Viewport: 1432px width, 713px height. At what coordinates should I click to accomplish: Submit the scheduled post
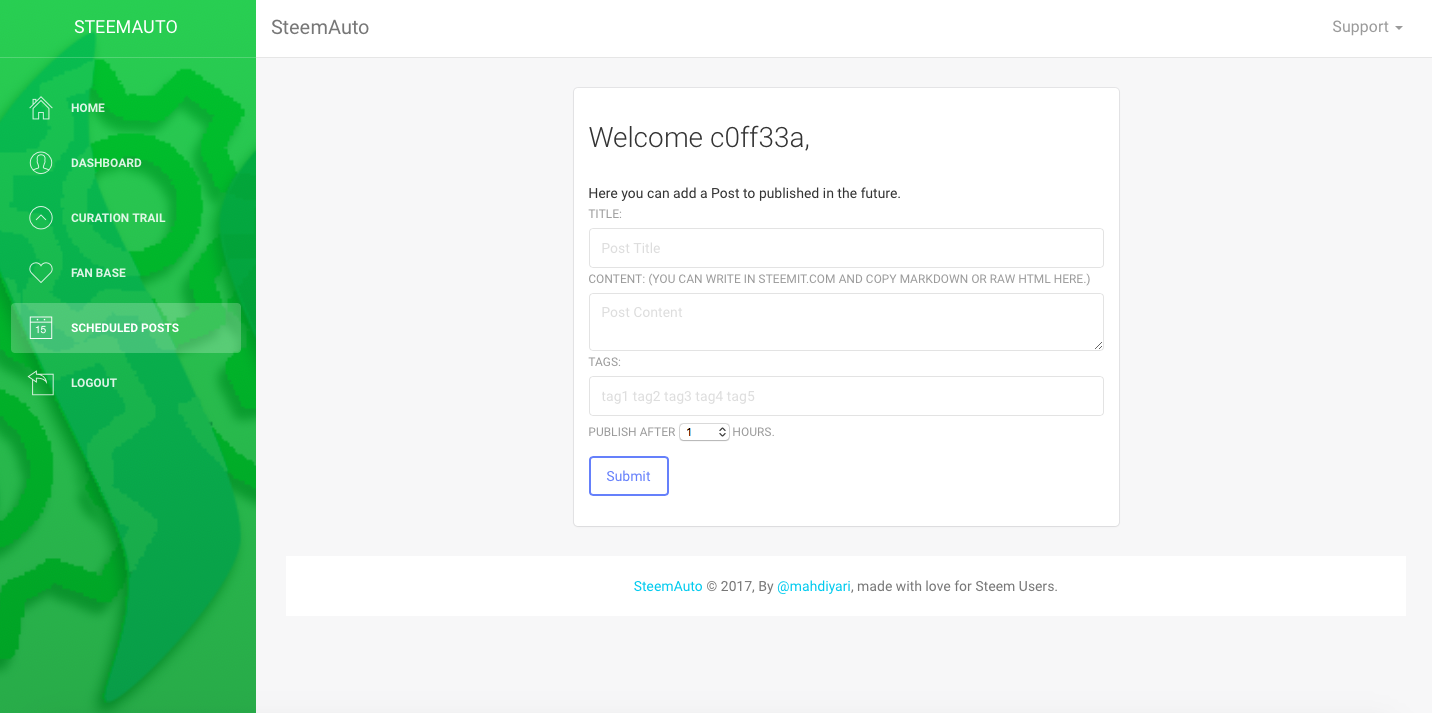[628, 476]
